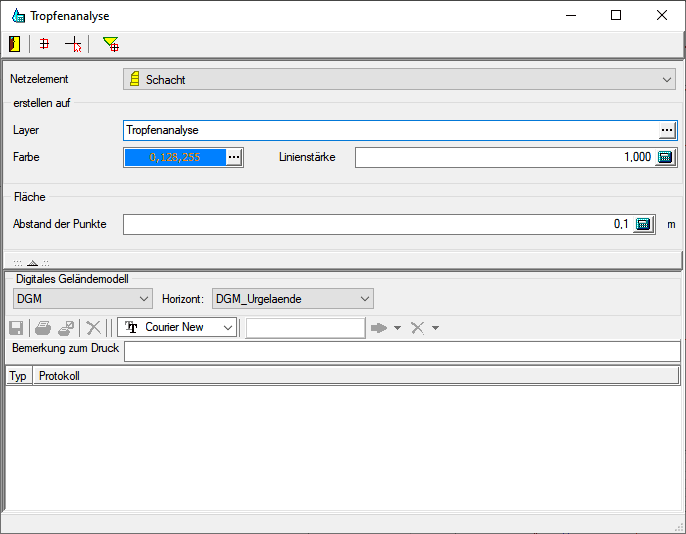Click the Layer browse ellipsis button
The image size is (686, 534).
point(667,130)
